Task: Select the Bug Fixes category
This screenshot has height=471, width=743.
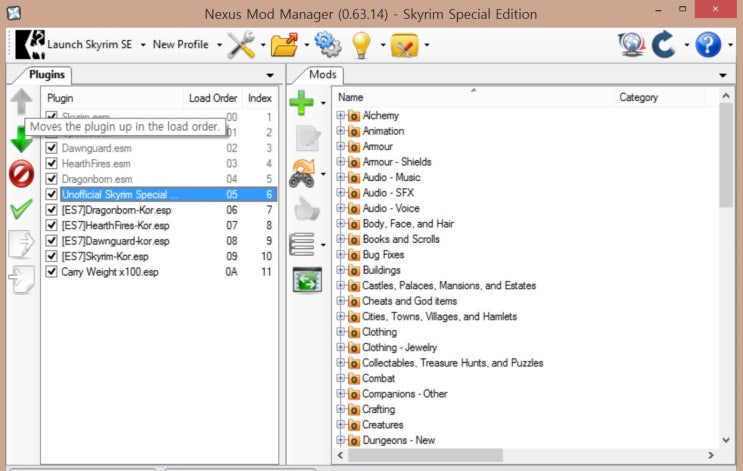Action: click(x=383, y=254)
